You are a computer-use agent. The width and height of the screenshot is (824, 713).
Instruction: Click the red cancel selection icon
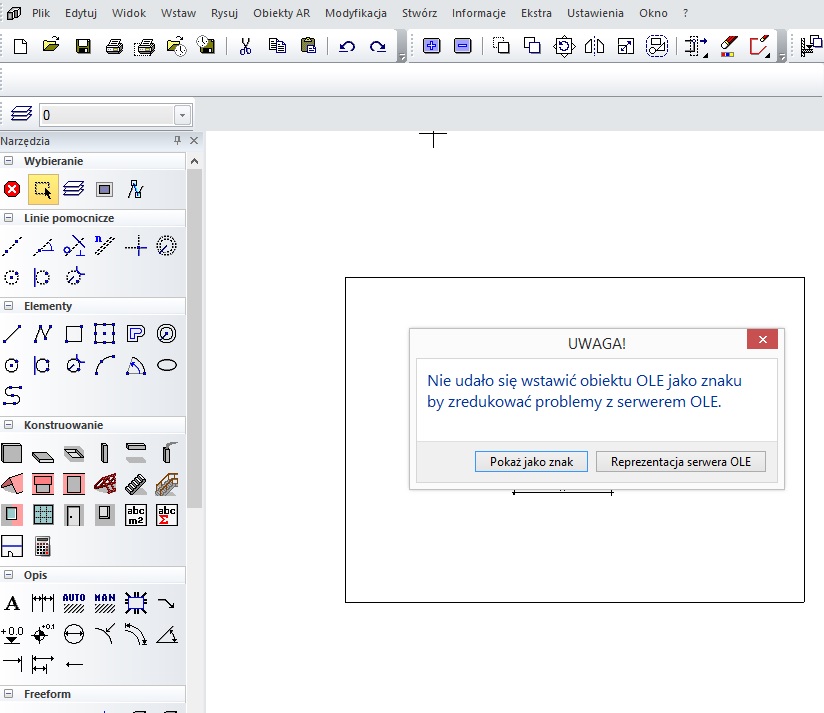click(x=12, y=188)
